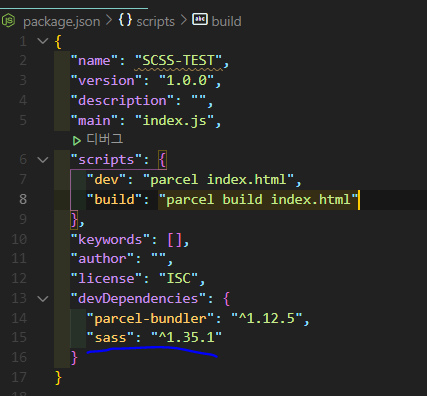Click the "keywords" key

click(110, 239)
